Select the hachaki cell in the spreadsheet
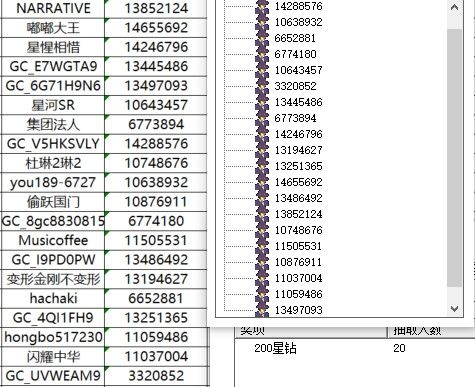Image resolution: width=475 pixels, height=387 pixels. 53,299
